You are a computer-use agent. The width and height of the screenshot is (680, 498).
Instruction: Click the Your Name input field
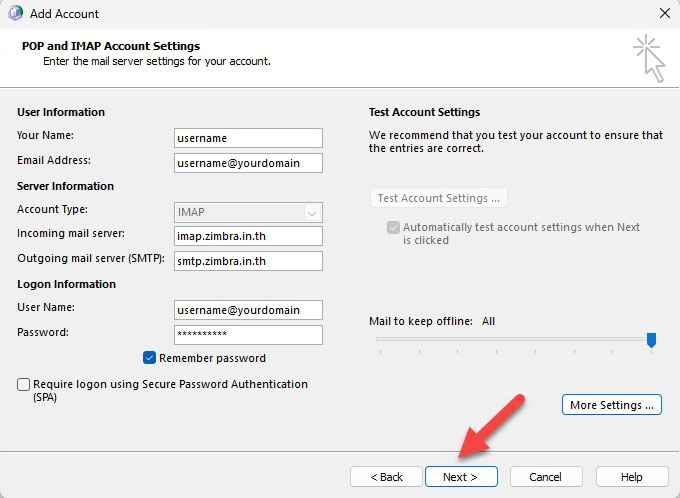248,138
